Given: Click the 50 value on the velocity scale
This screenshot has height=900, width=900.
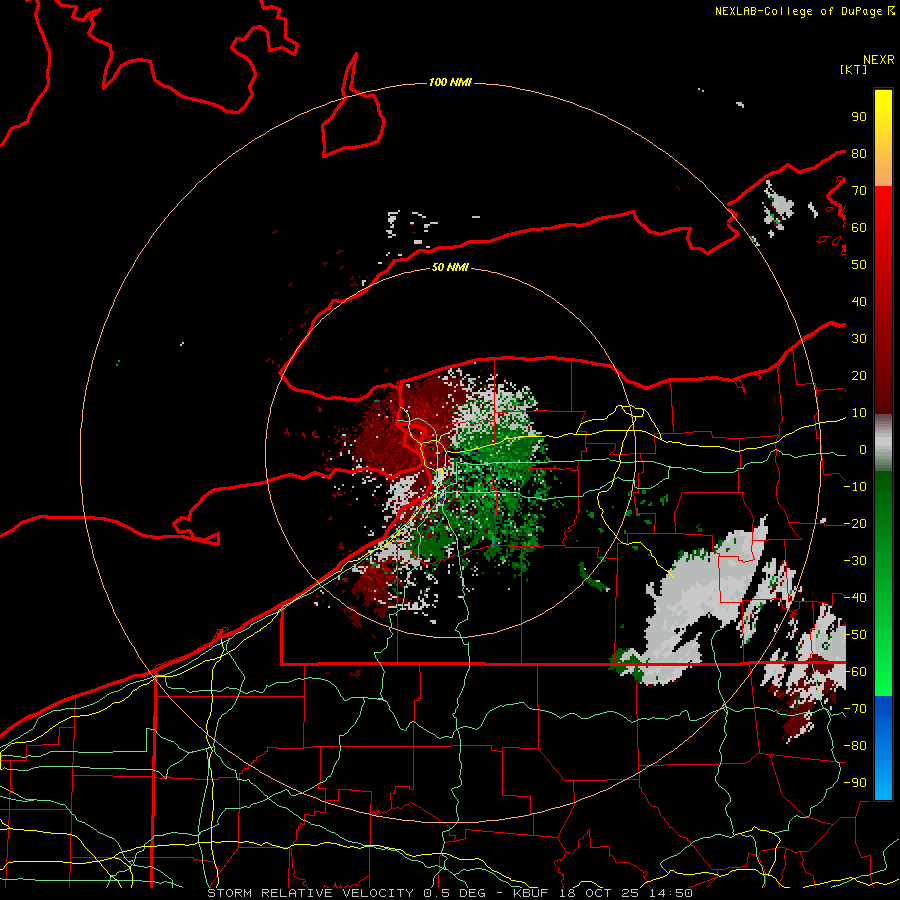Looking at the screenshot, I should 859,265.
